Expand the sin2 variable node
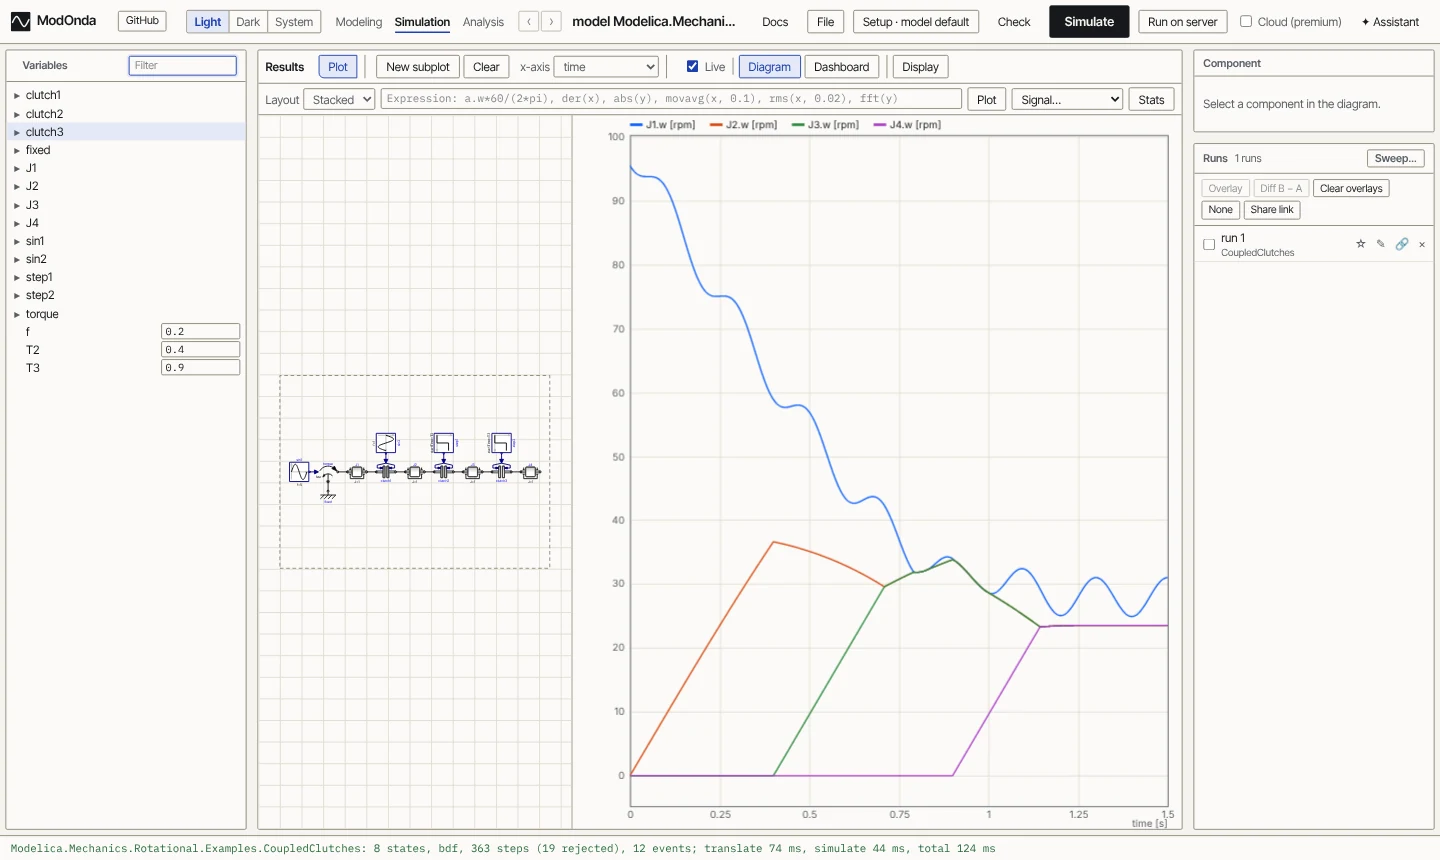 click(x=17, y=260)
